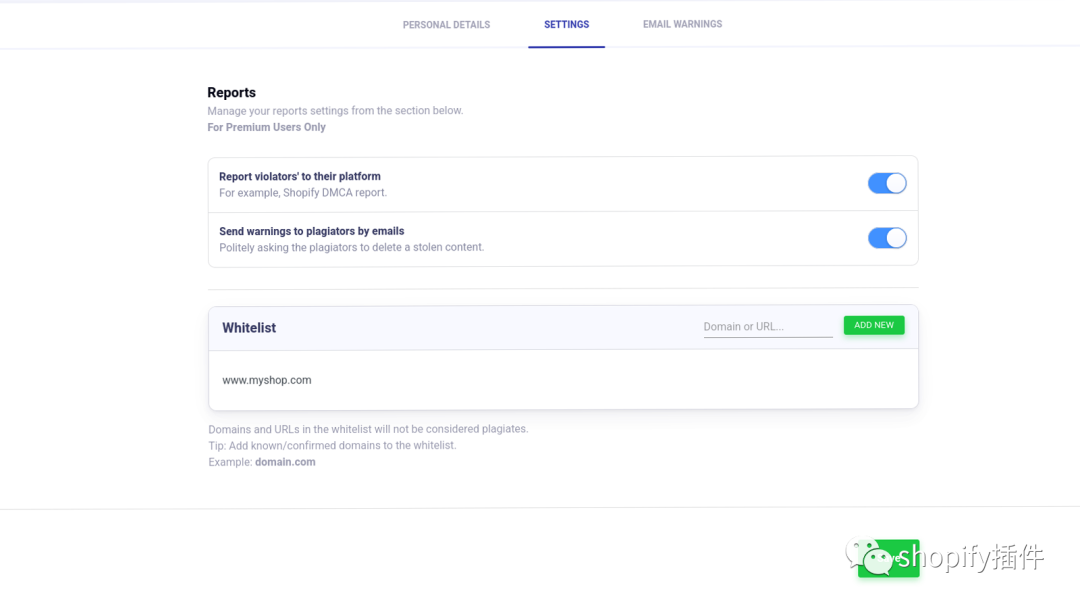Switch to the Email Warnings tab
The height and width of the screenshot is (608, 1080).
pyautogui.click(x=683, y=24)
